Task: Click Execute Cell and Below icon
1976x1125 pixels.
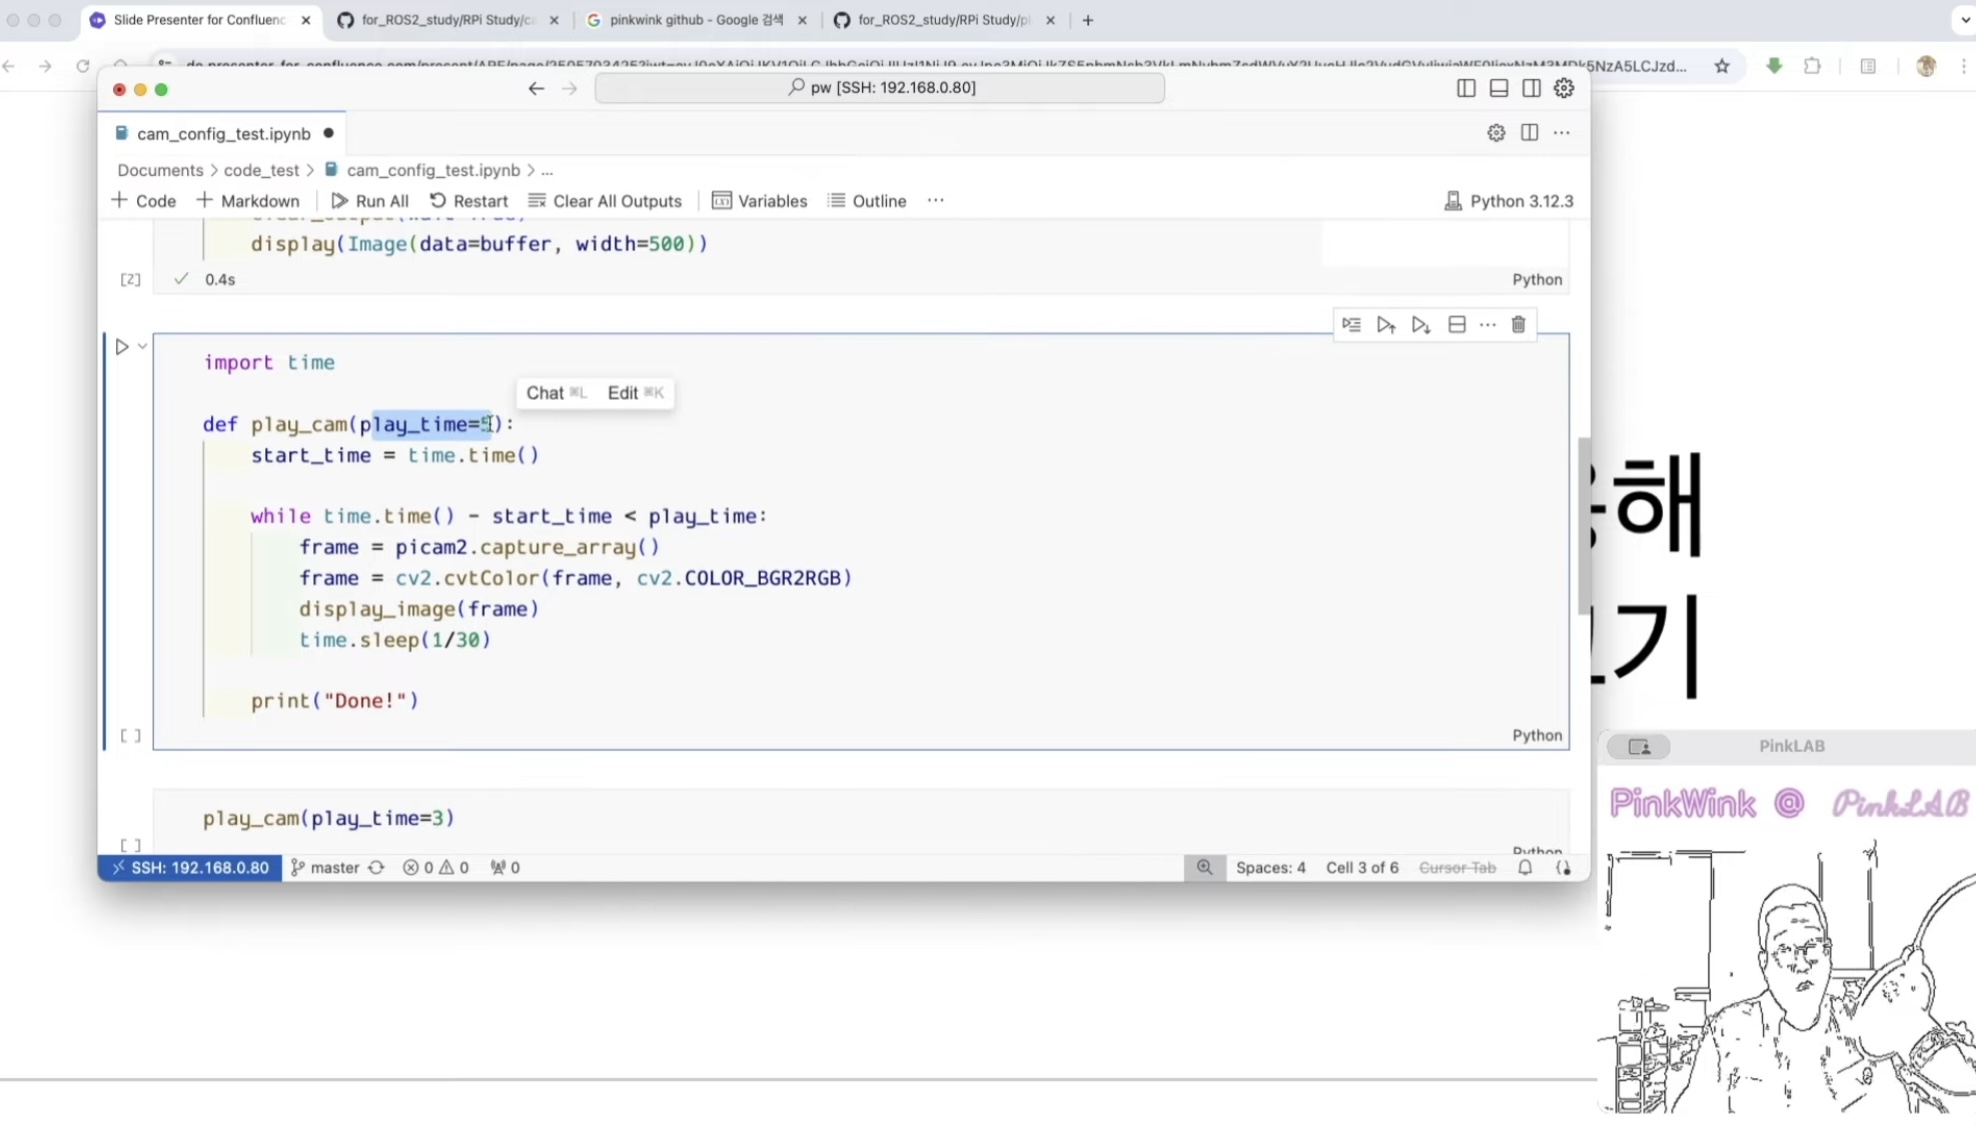Action: click(1420, 325)
